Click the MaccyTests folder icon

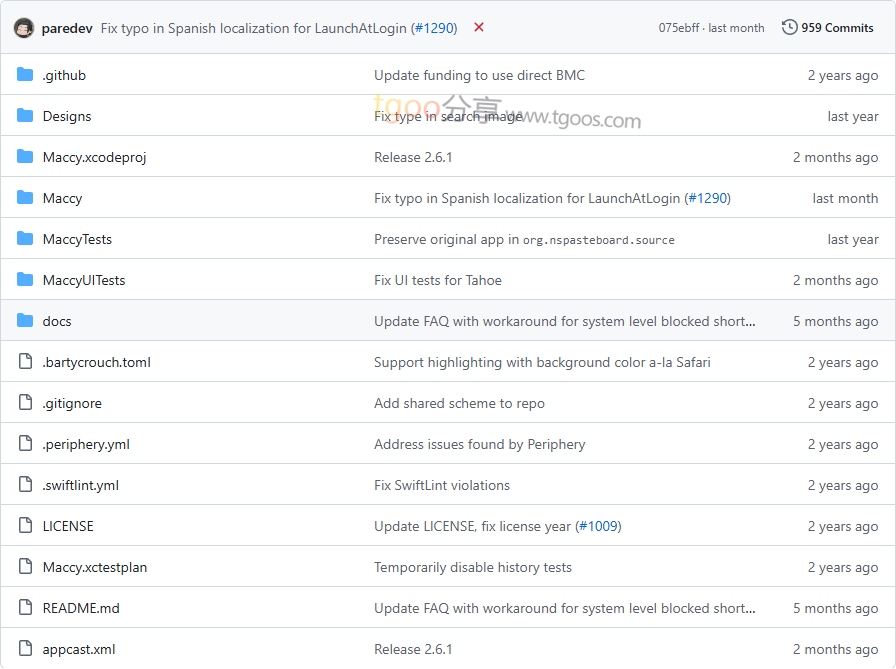pyautogui.click(x=25, y=239)
